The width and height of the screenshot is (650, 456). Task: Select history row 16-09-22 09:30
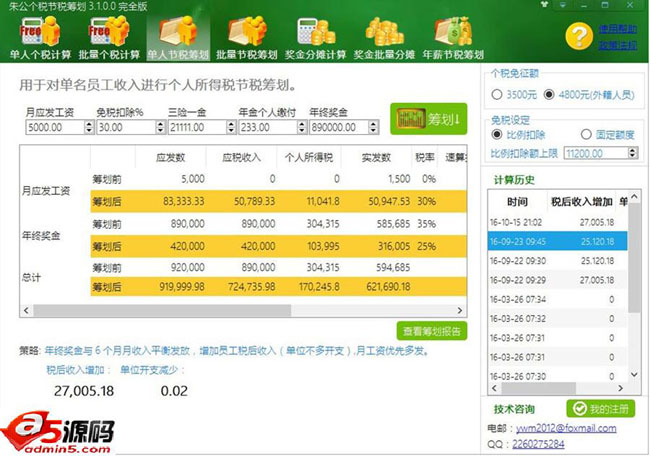click(558, 261)
